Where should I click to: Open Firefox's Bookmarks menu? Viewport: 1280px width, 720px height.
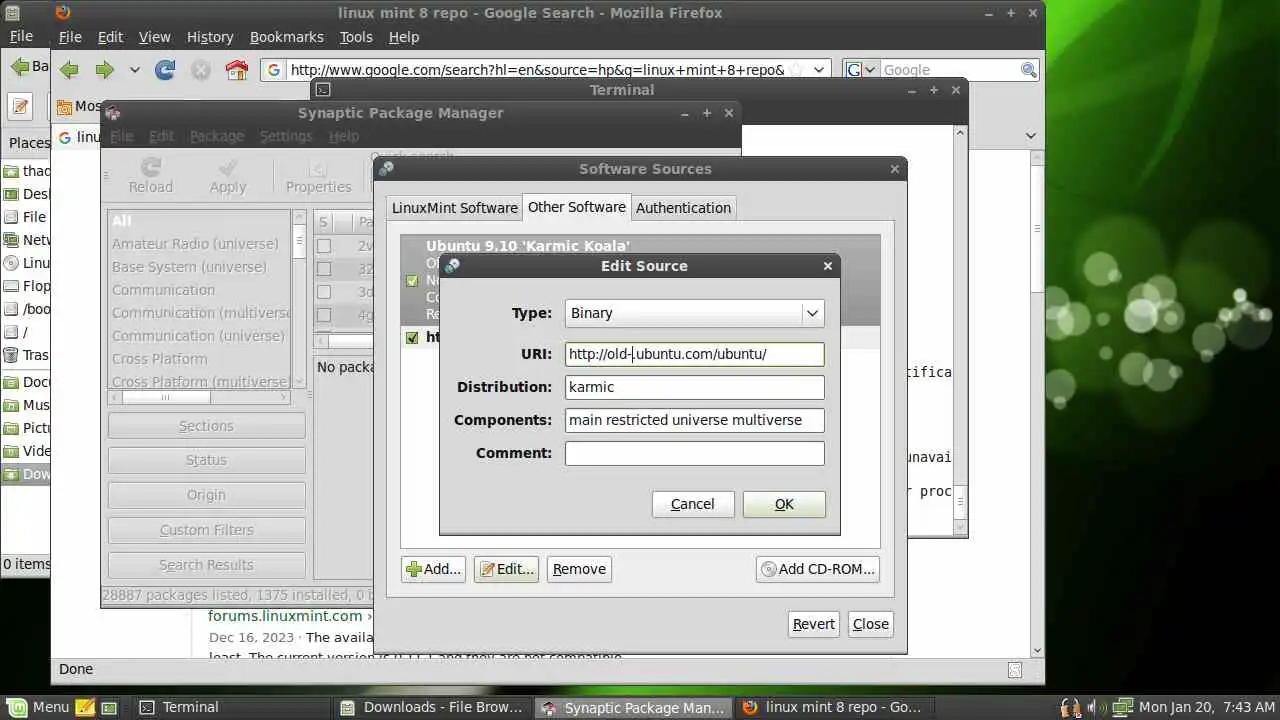[x=287, y=37]
